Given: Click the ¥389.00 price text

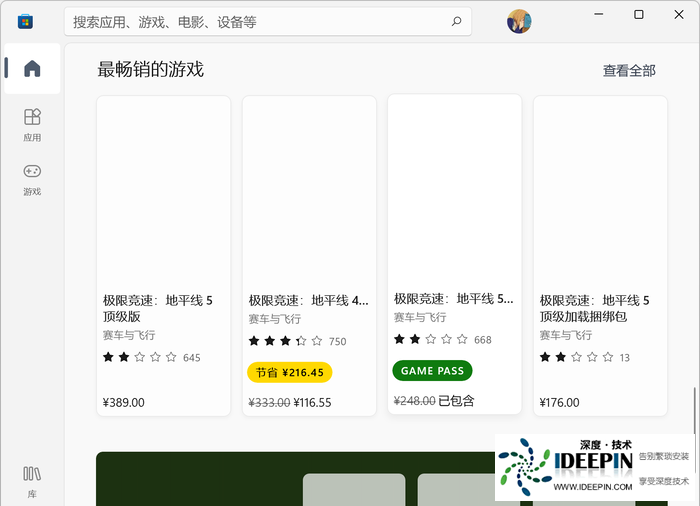Looking at the screenshot, I should click(x=124, y=403).
